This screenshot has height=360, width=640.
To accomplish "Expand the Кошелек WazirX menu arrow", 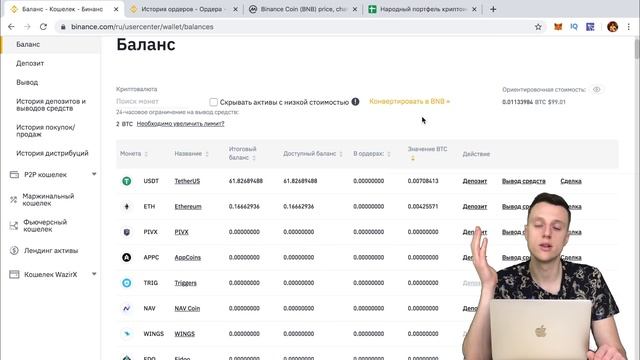I will (94, 274).
